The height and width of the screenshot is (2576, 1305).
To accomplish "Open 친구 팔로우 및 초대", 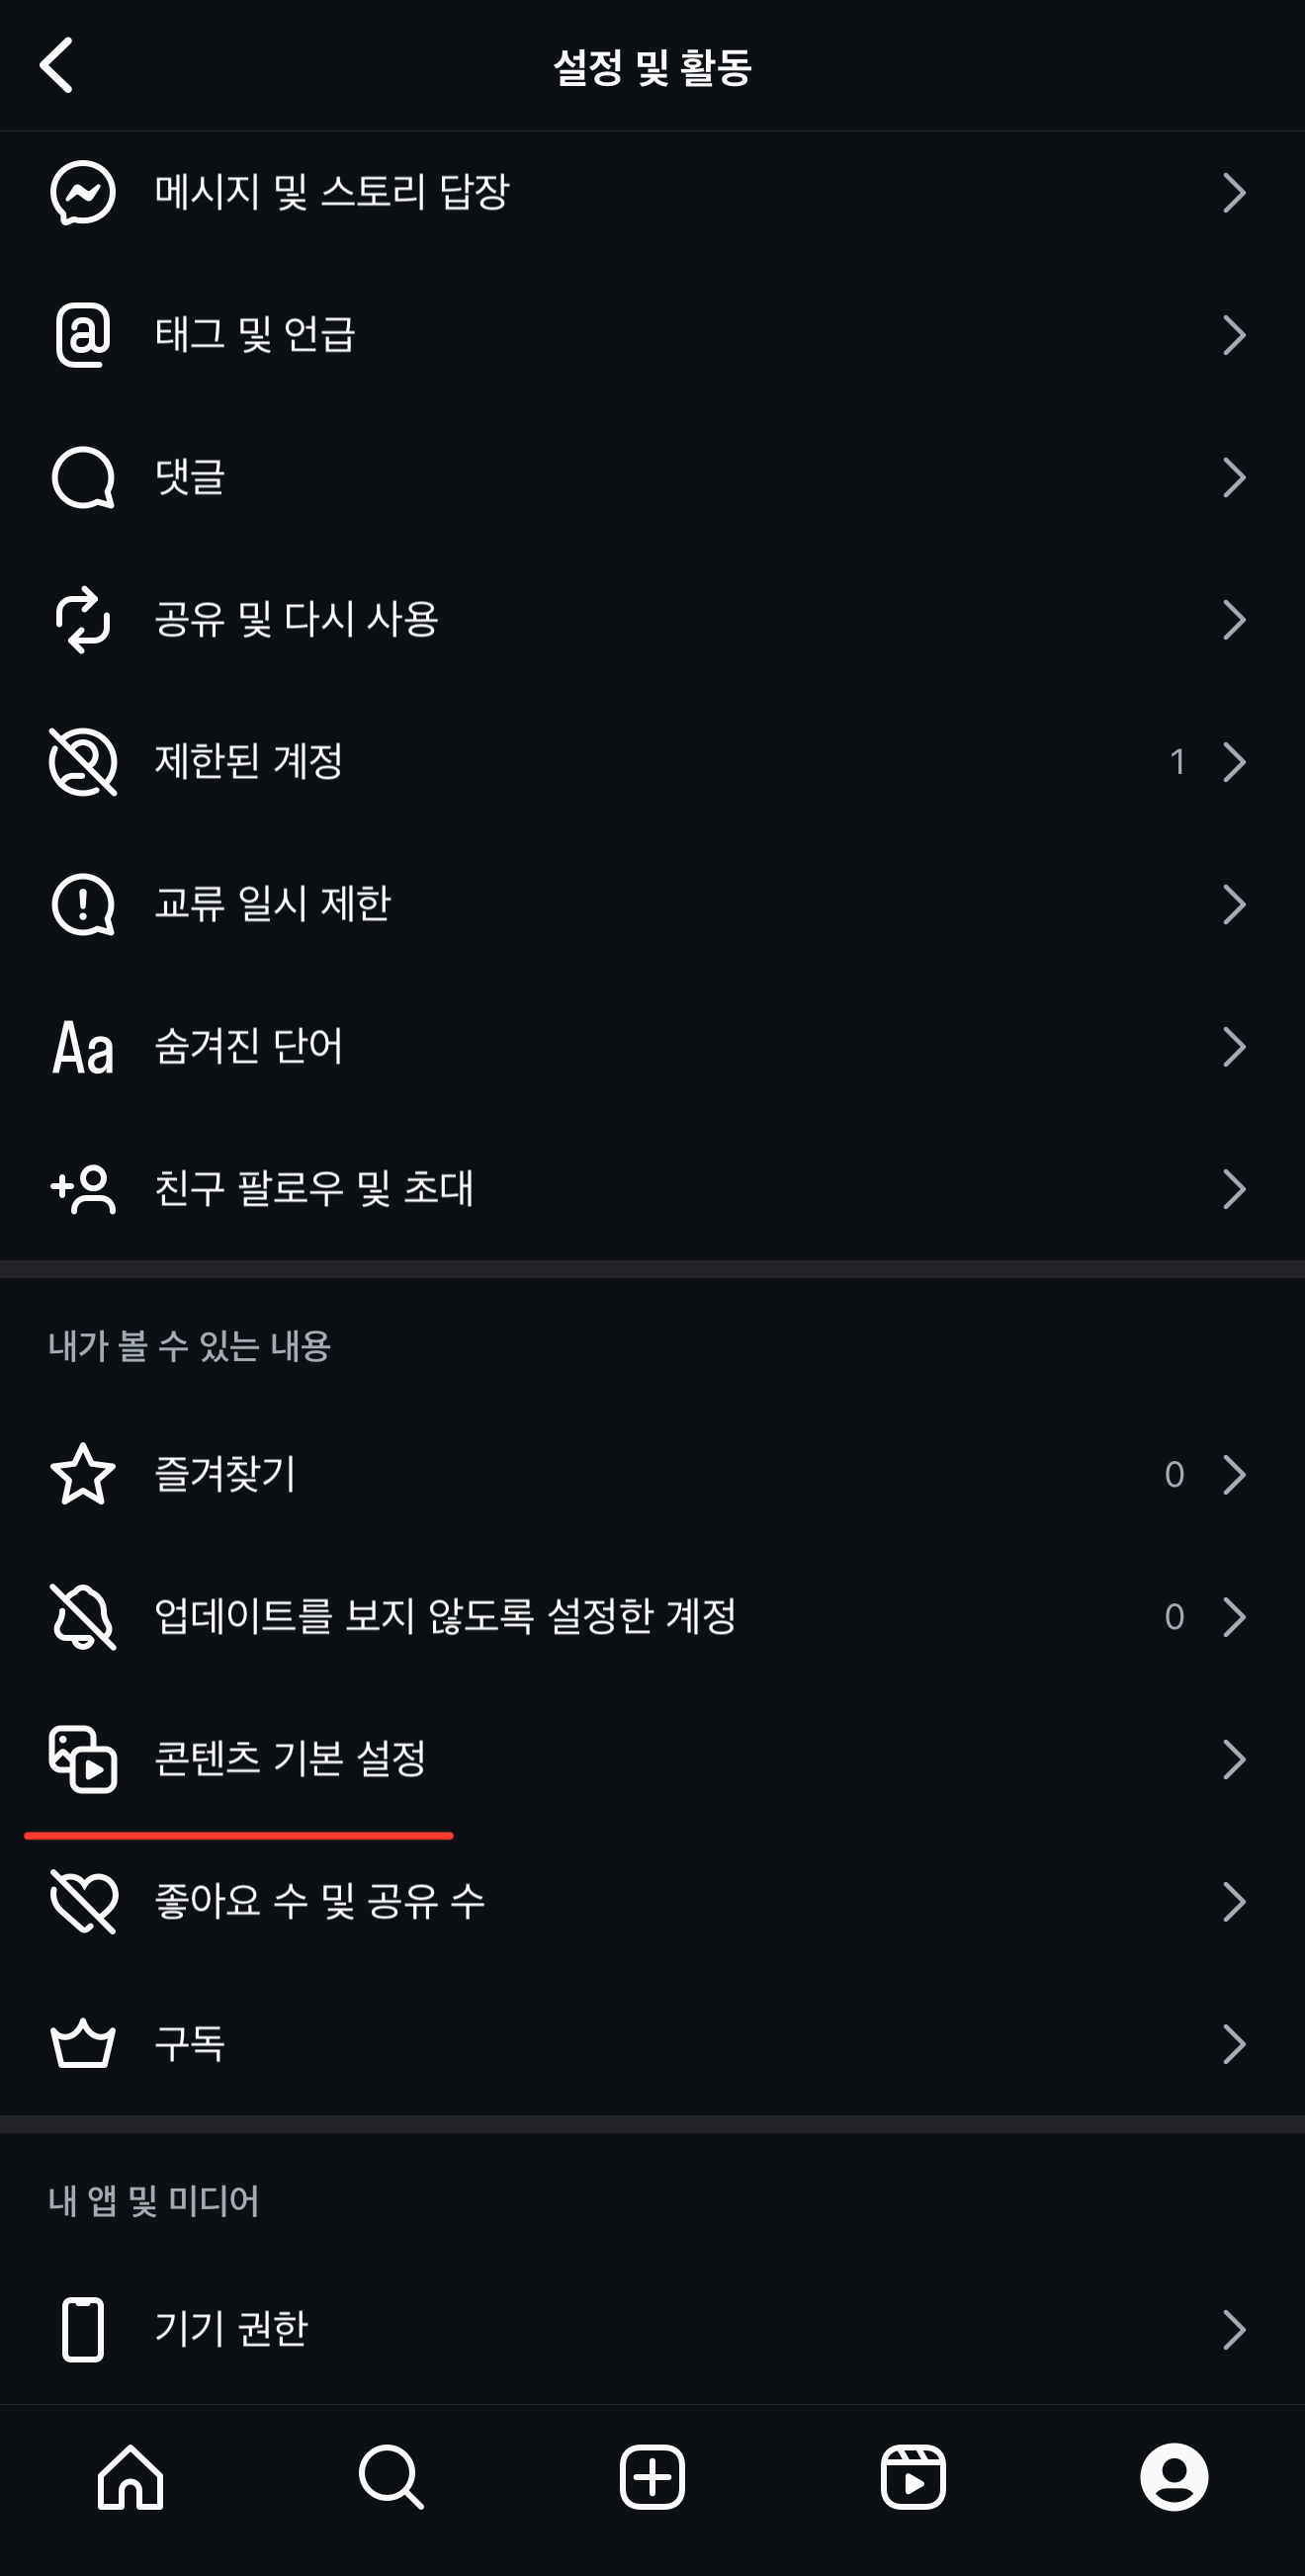I will (652, 1189).
